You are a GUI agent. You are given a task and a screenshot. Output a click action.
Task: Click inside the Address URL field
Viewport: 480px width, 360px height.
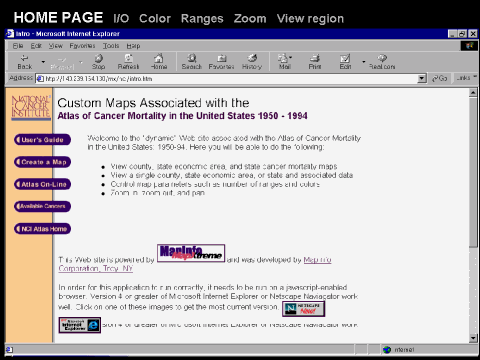[227, 79]
